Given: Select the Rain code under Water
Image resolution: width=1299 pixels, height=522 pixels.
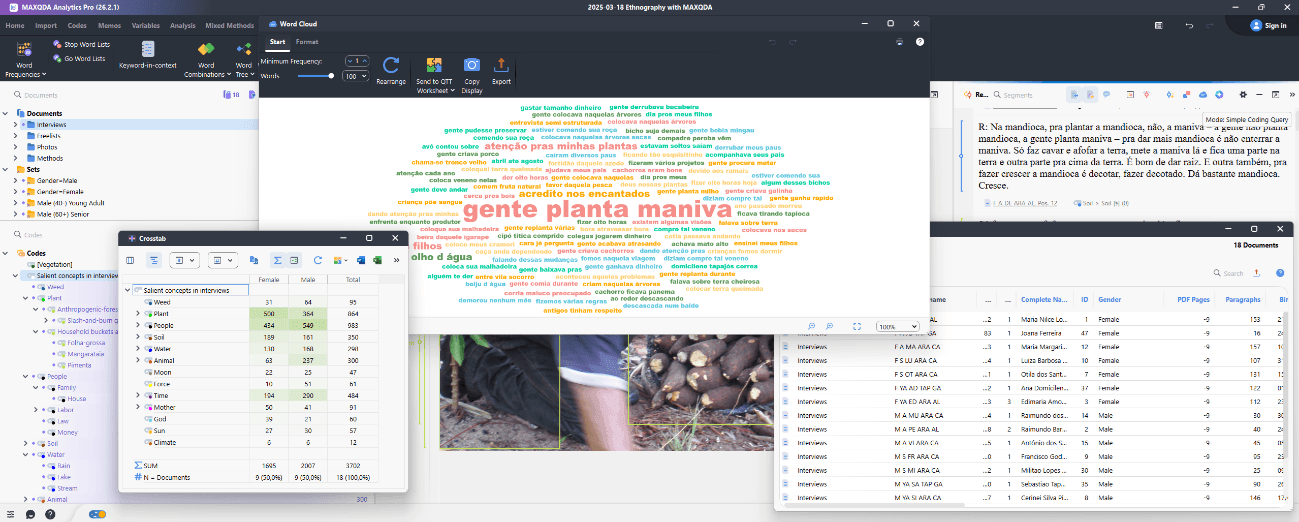Looking at the screenshot, I should click(x=64, y=465).
